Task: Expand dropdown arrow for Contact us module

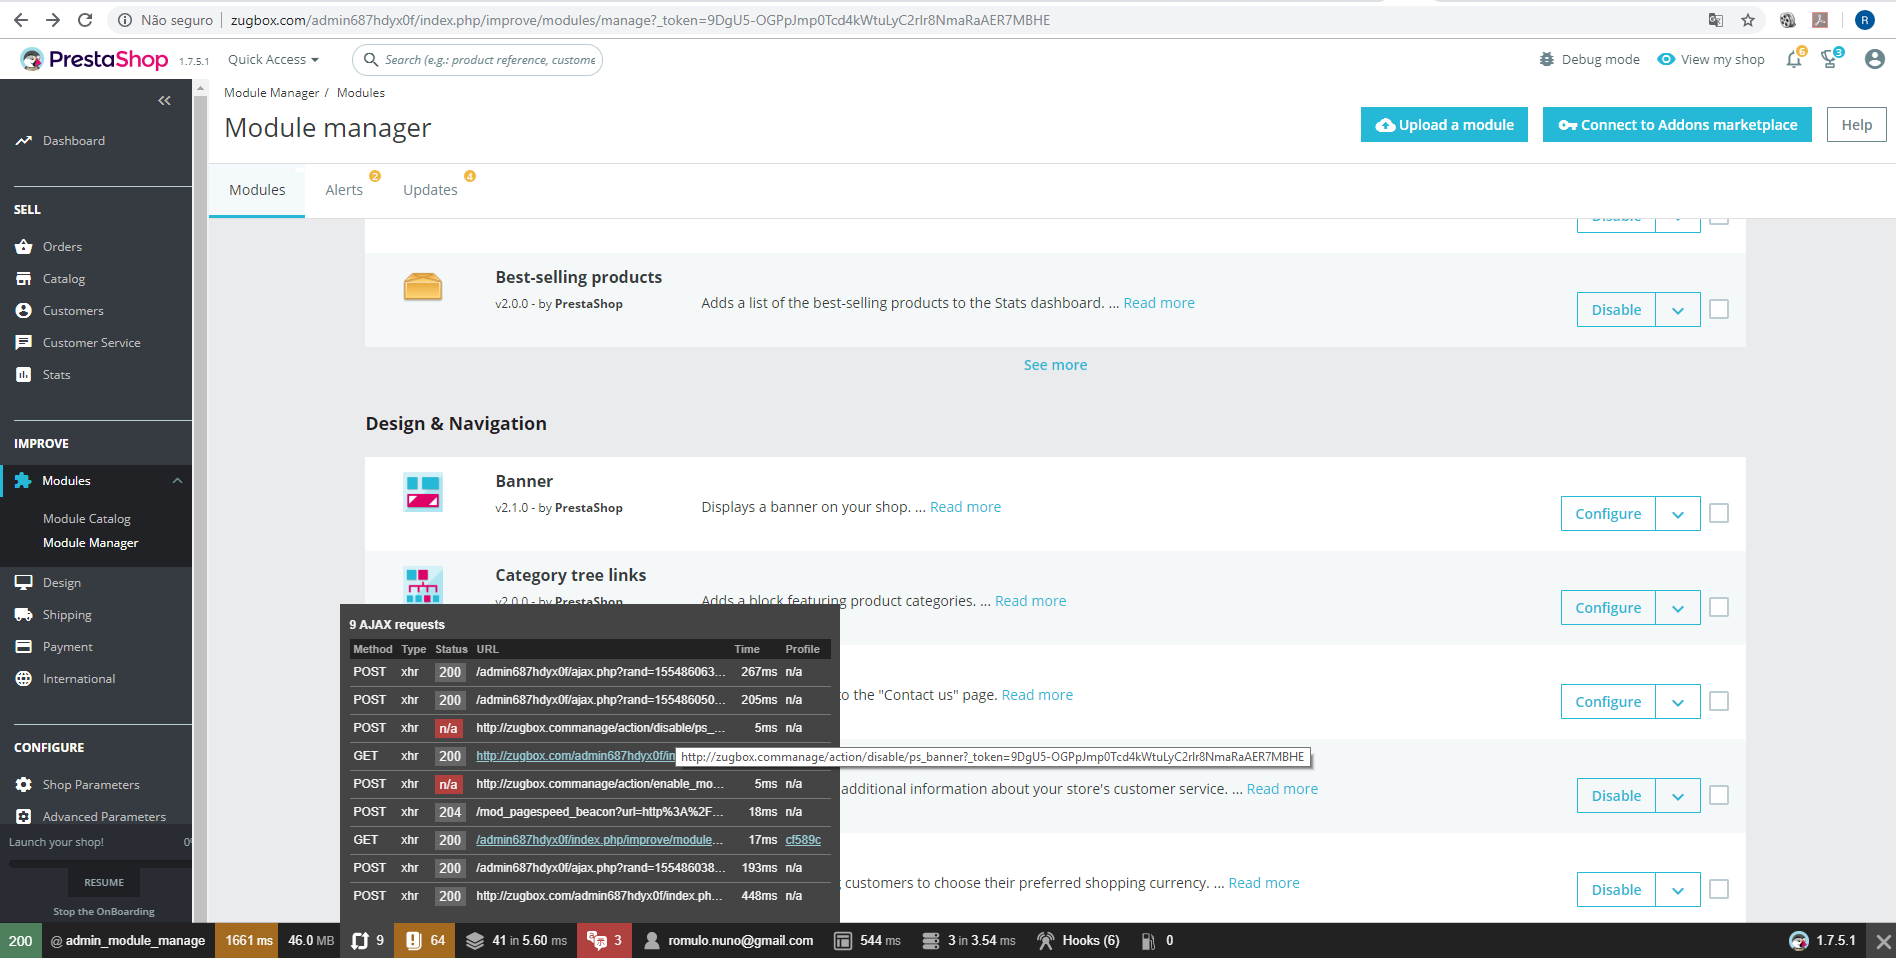Action: [1678, 702]
